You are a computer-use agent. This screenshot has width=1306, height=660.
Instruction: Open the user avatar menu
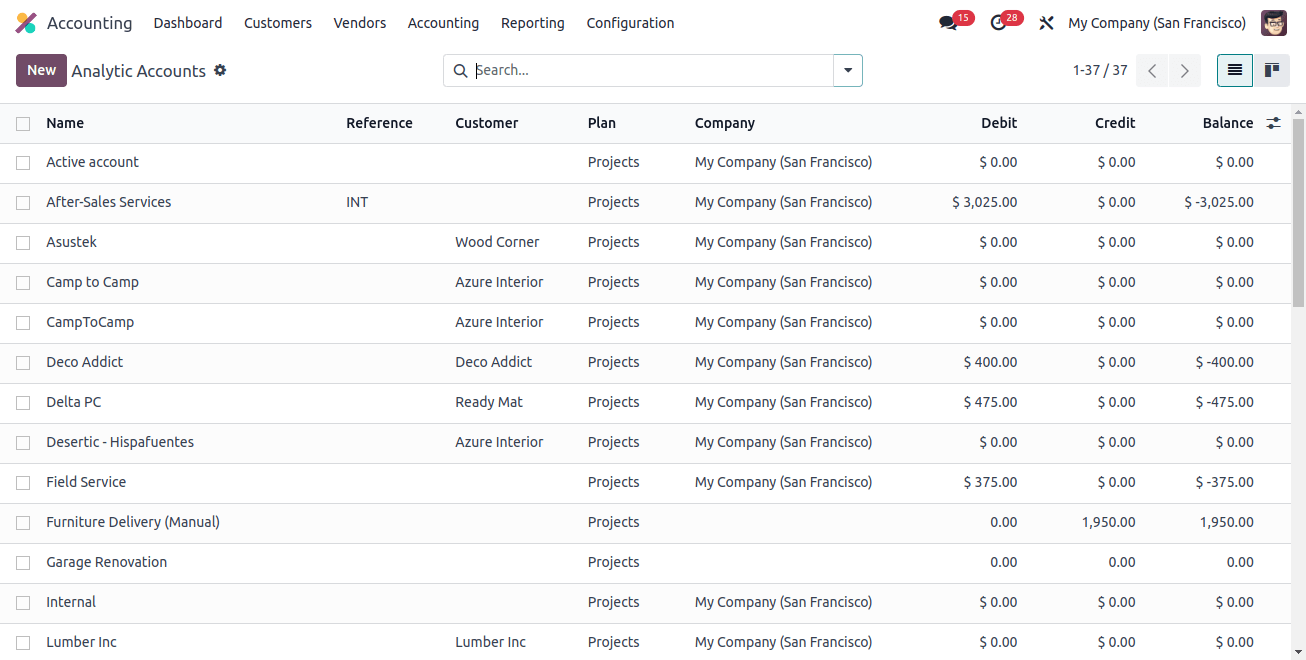click(1274, 23)
